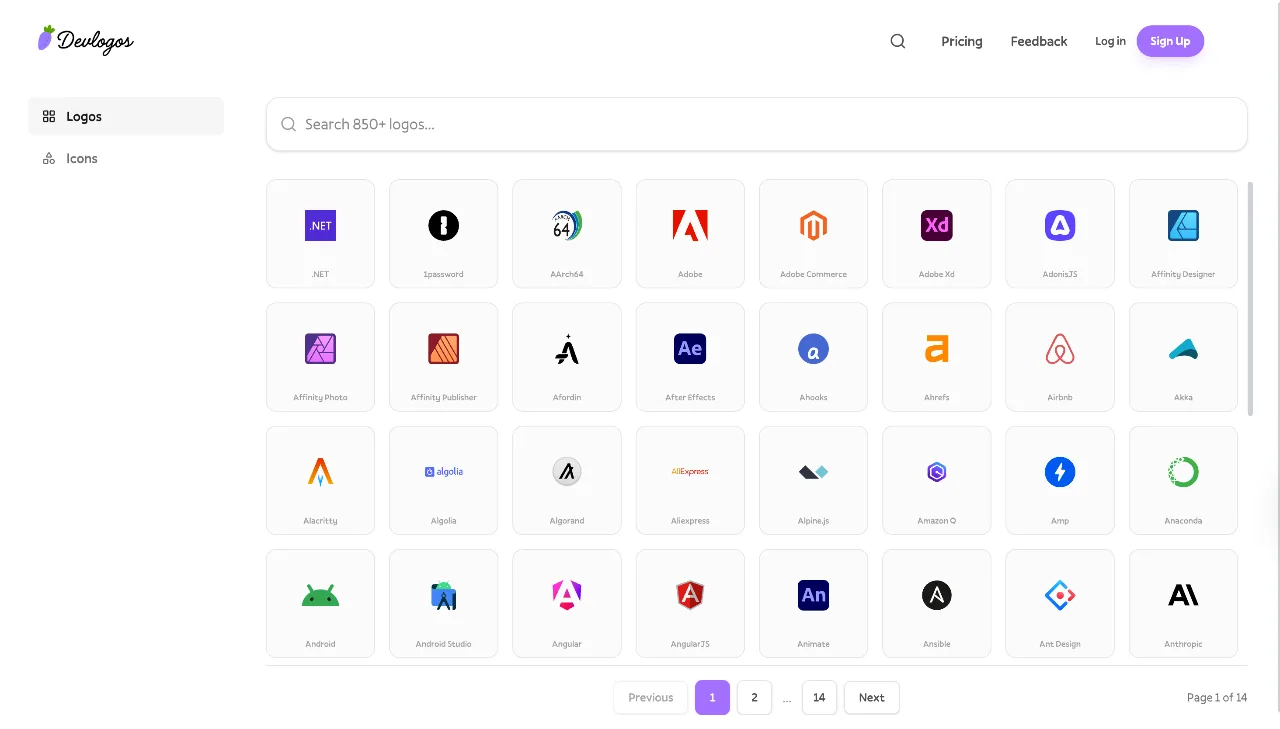Select the Aliexpress logo

(690, 481)
